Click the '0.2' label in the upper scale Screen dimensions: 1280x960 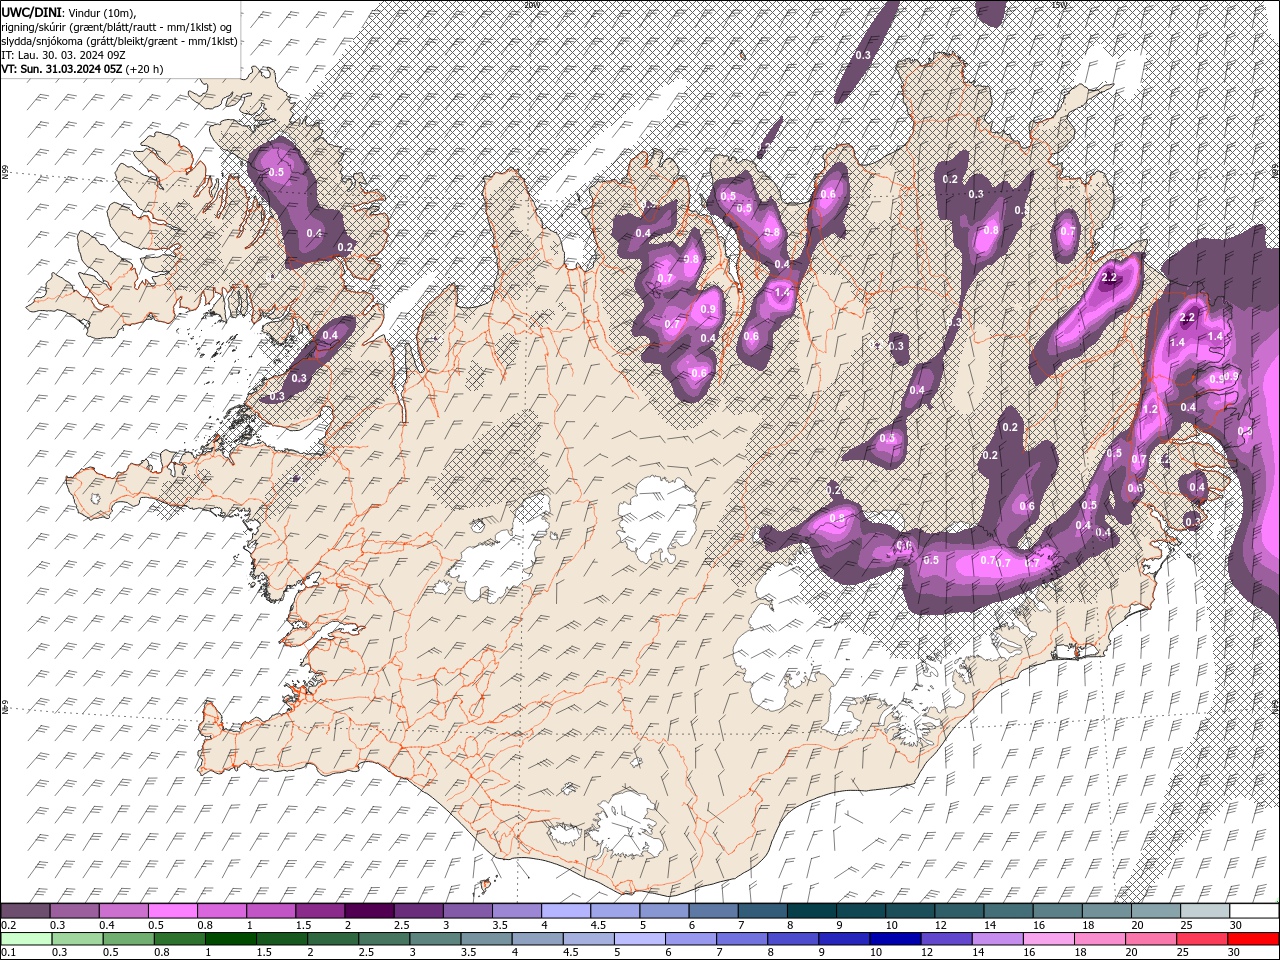coord(9,925)
